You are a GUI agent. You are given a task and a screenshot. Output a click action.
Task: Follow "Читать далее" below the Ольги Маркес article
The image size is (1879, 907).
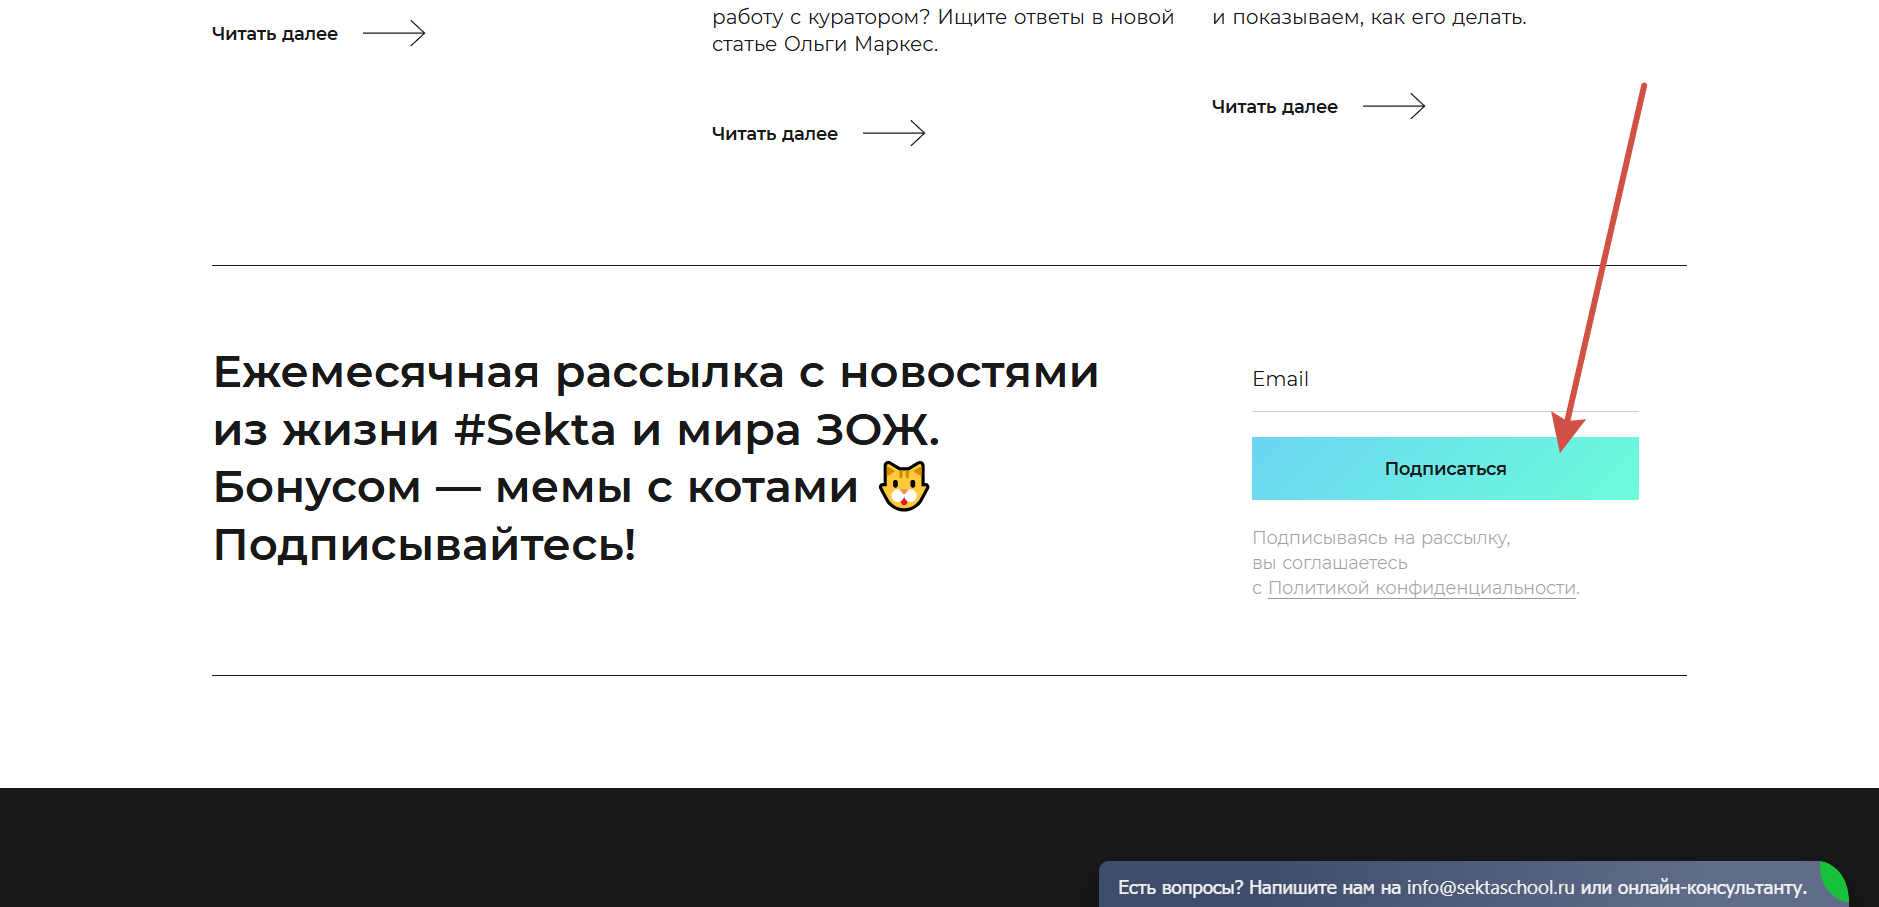(818, 134)
